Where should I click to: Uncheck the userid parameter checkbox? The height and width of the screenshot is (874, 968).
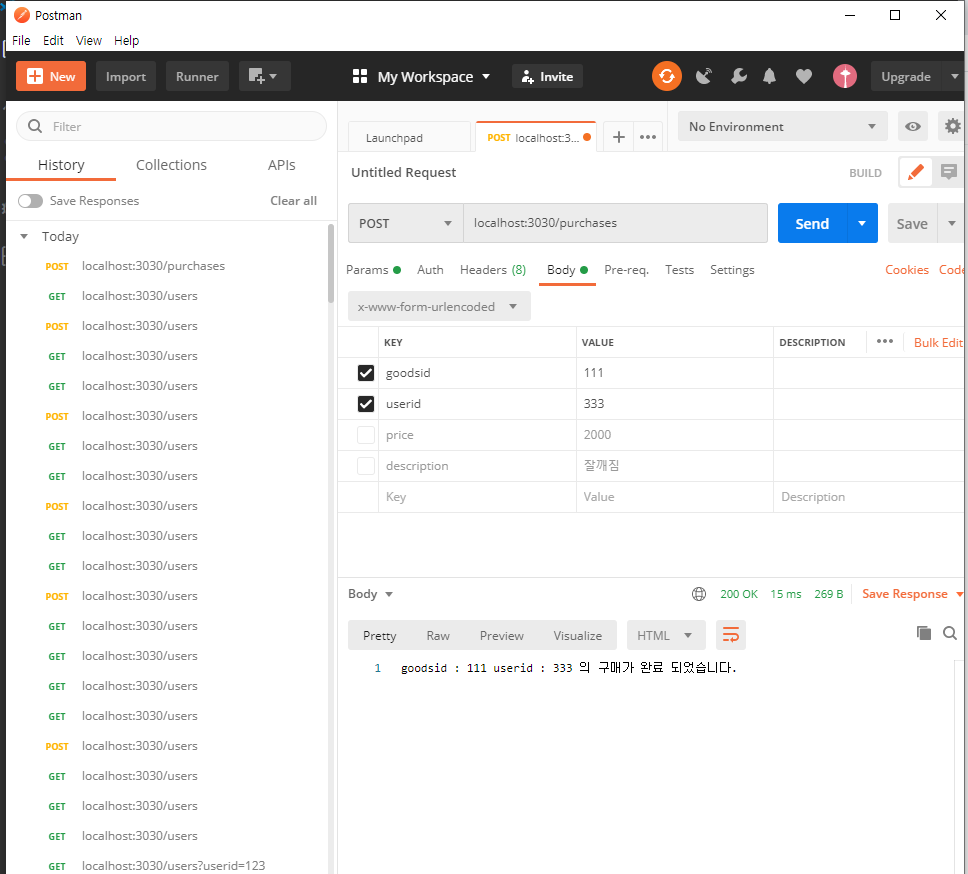(365, 404)
